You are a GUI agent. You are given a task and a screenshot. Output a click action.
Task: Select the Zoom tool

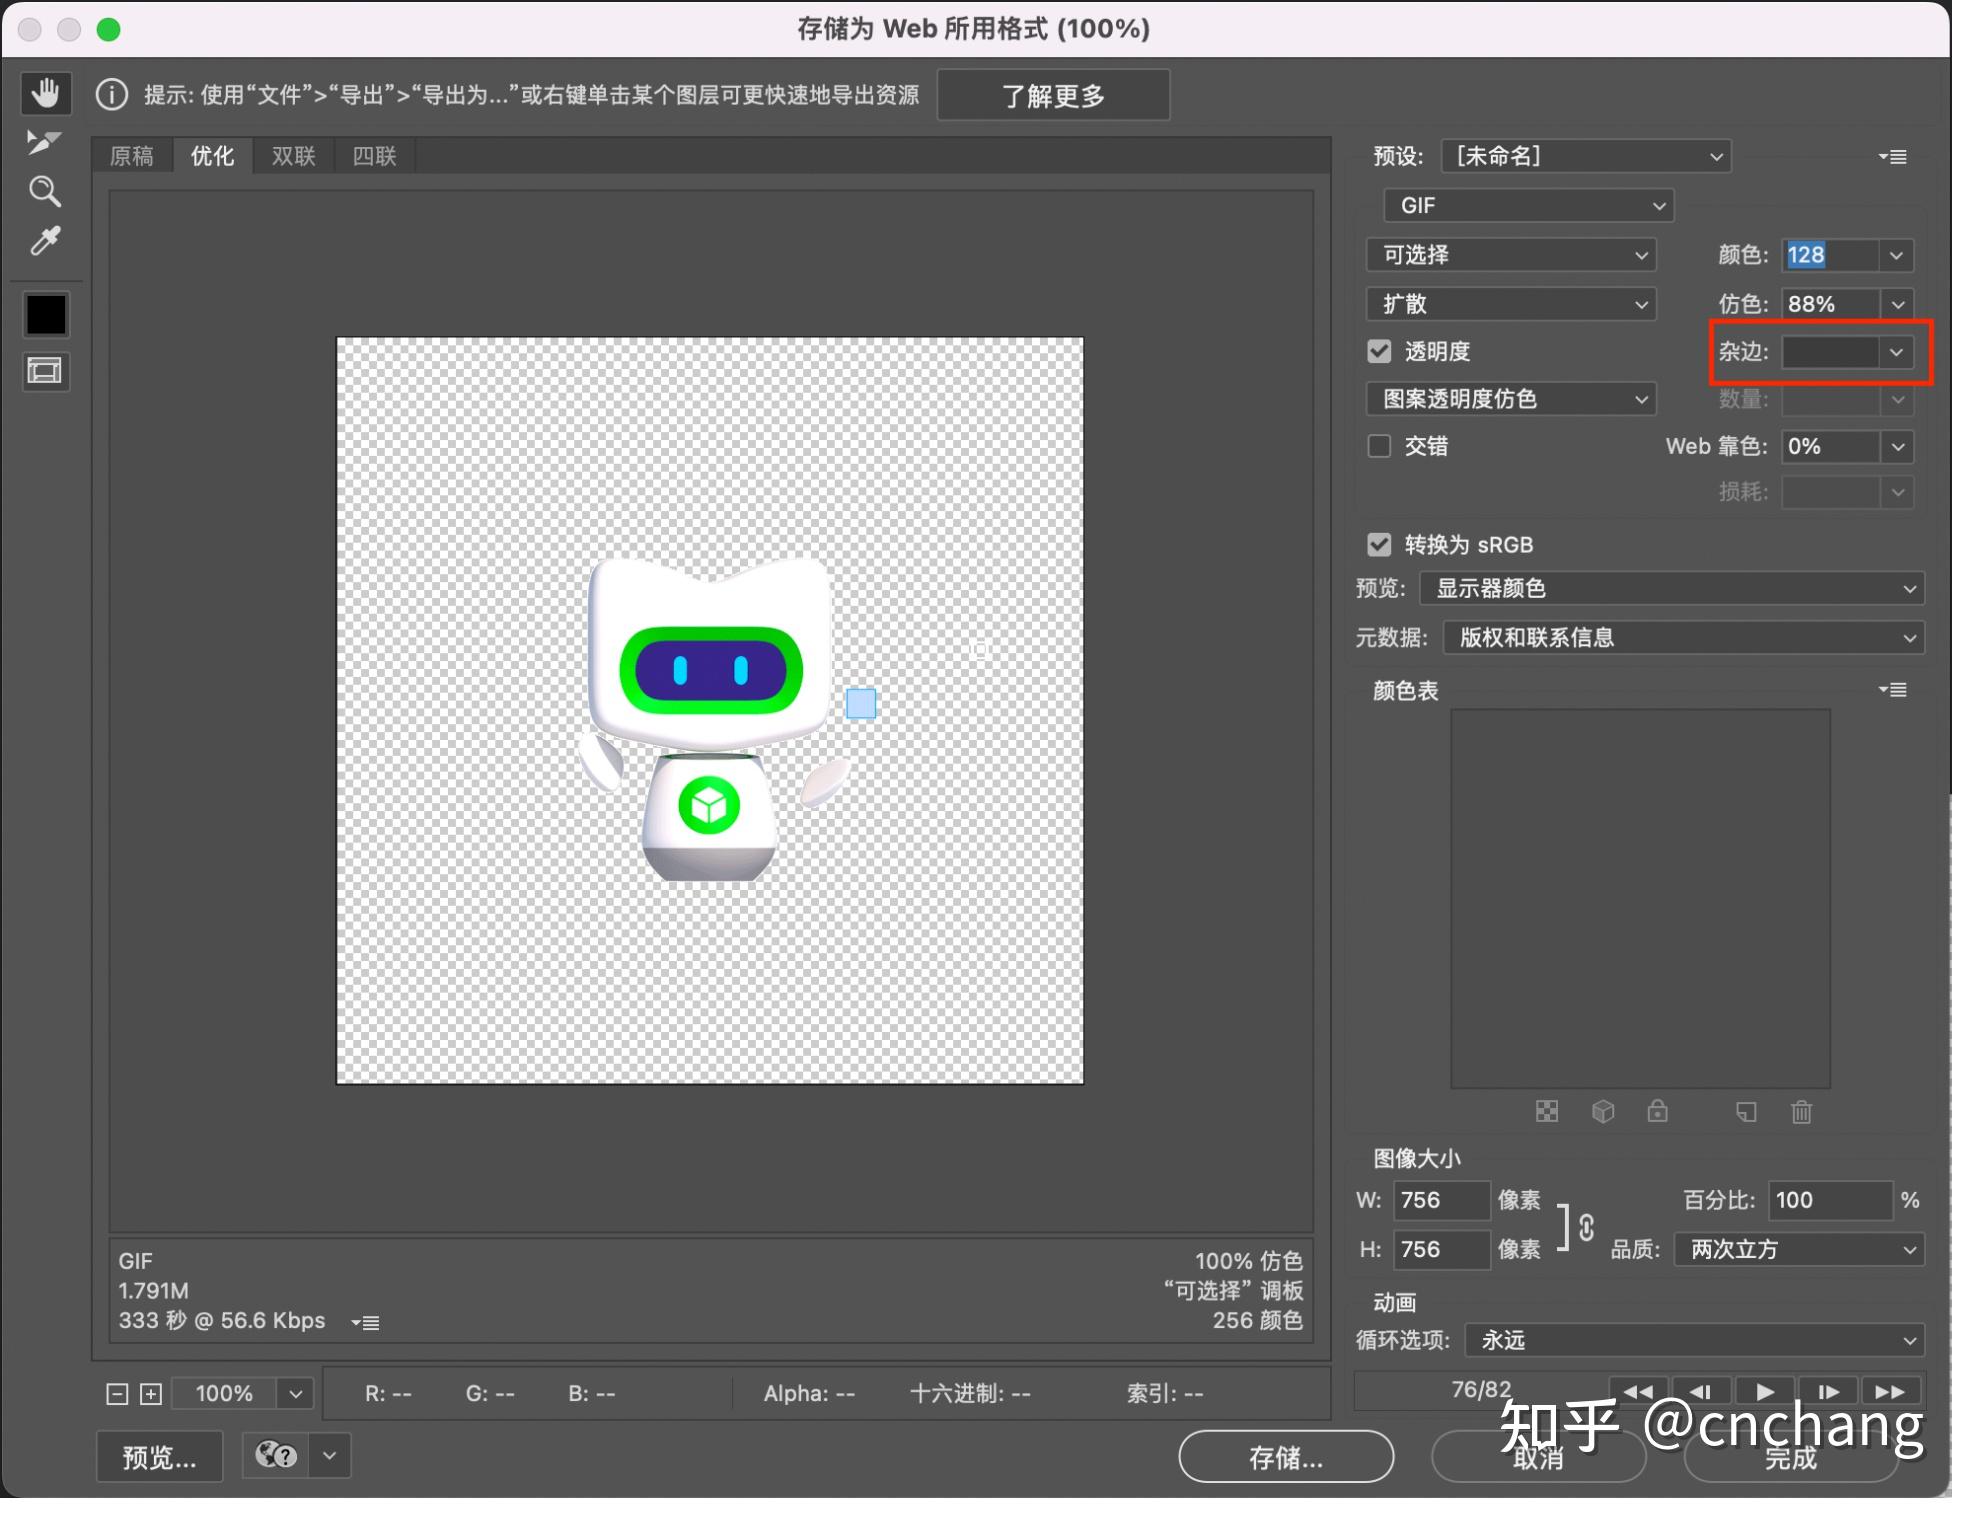[45, 191]
